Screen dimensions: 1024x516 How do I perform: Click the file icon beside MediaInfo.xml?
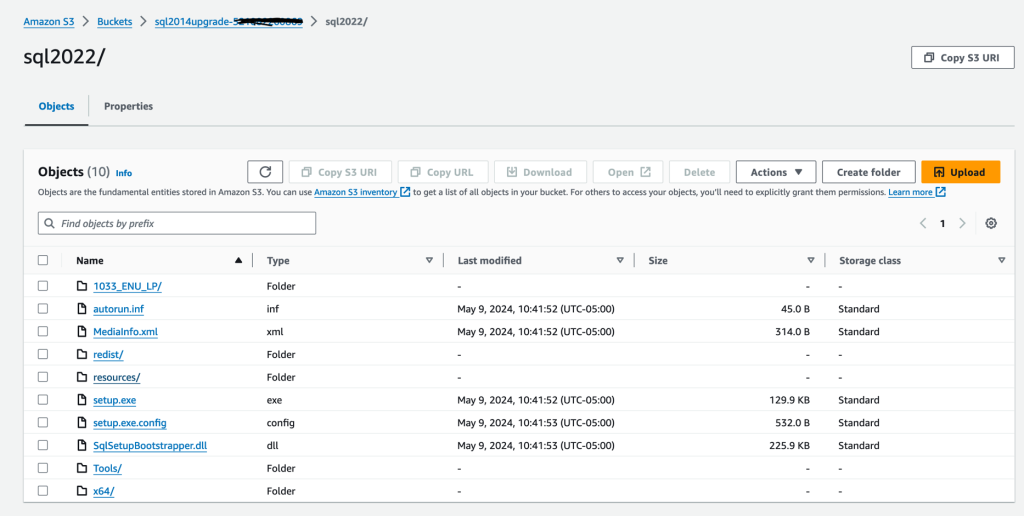[x=82, y=332]
